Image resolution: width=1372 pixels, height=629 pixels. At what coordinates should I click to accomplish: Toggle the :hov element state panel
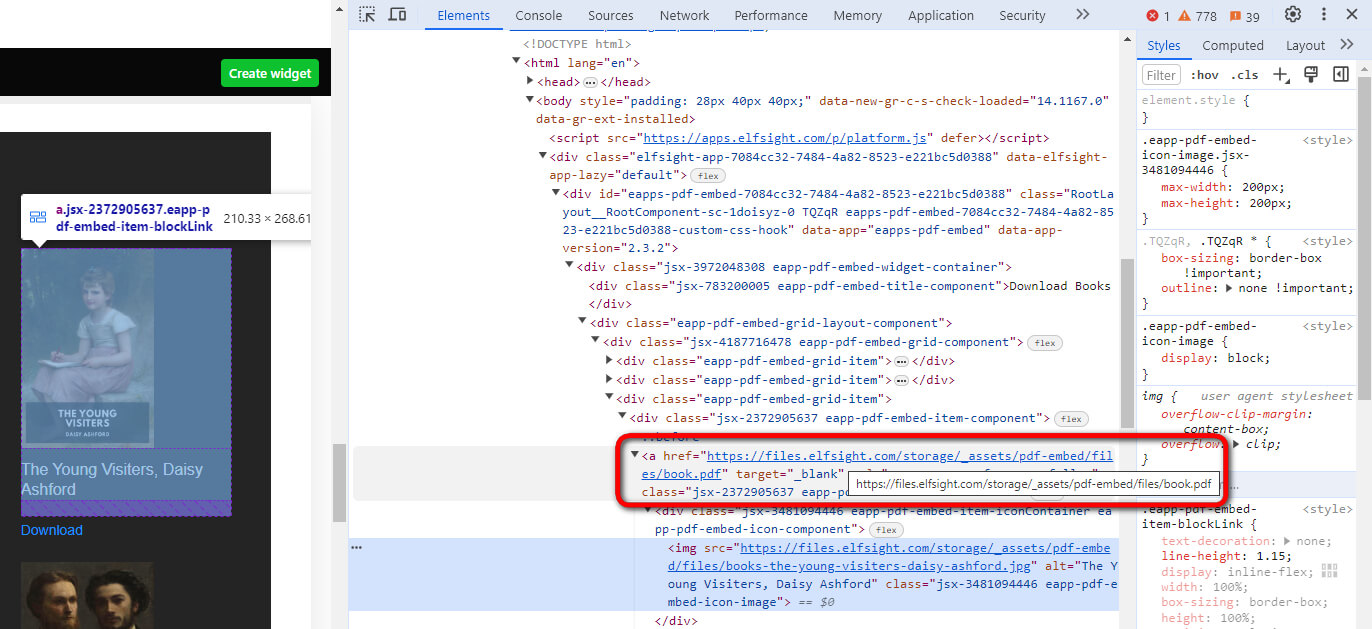pyautogui.click(x=1205, y=75)
